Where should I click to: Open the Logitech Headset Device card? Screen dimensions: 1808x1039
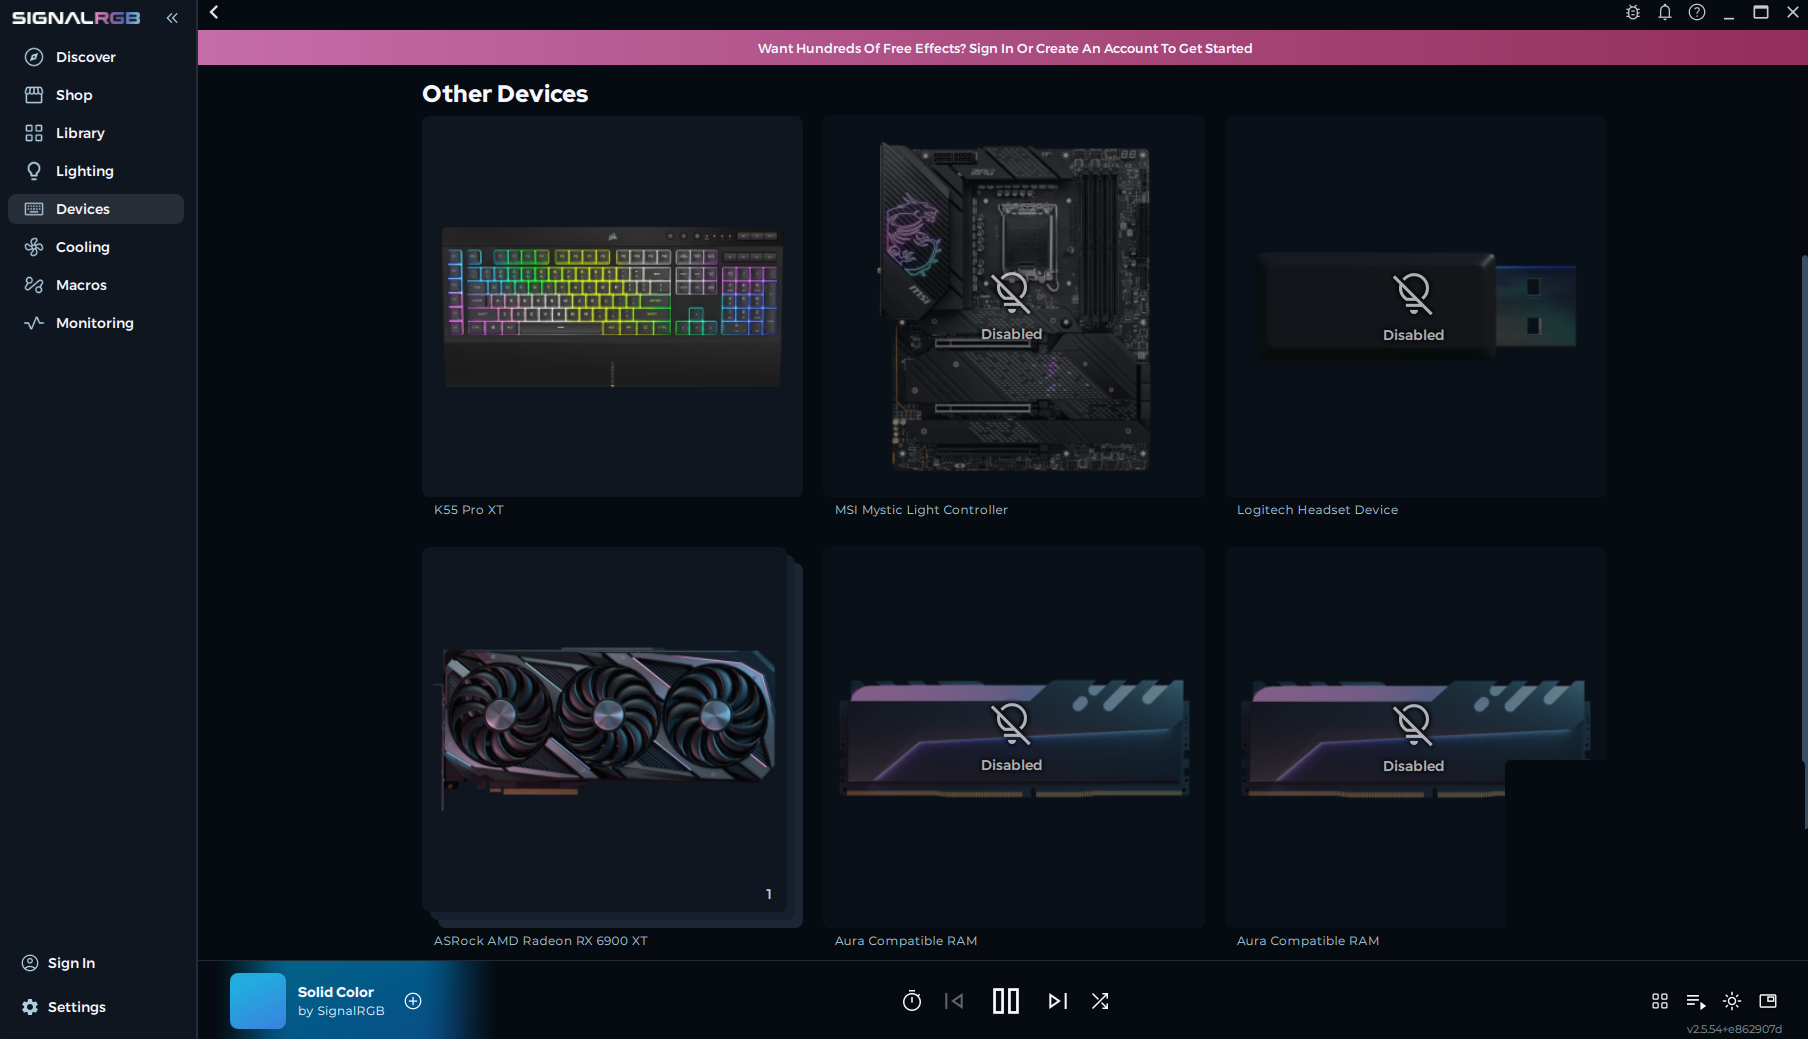[x=1416, y=306]
